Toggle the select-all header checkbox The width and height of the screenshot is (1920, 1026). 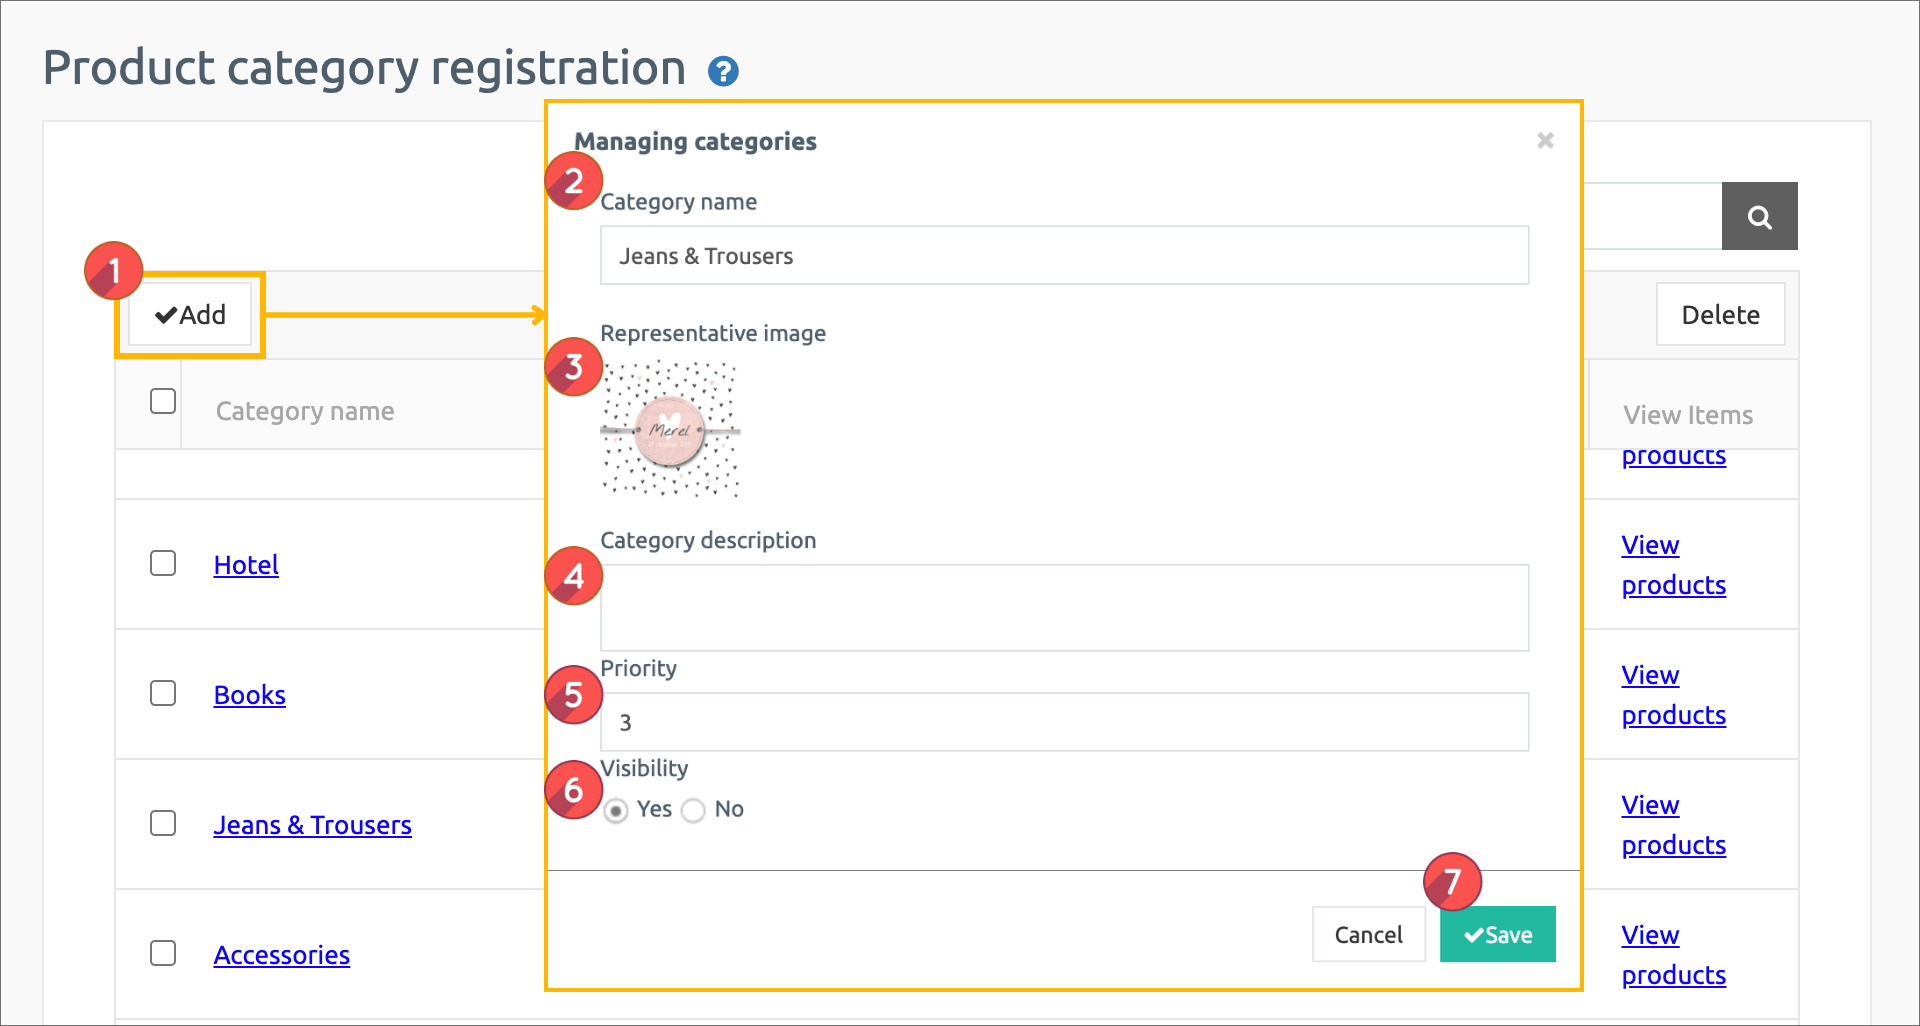pos(163,402)
